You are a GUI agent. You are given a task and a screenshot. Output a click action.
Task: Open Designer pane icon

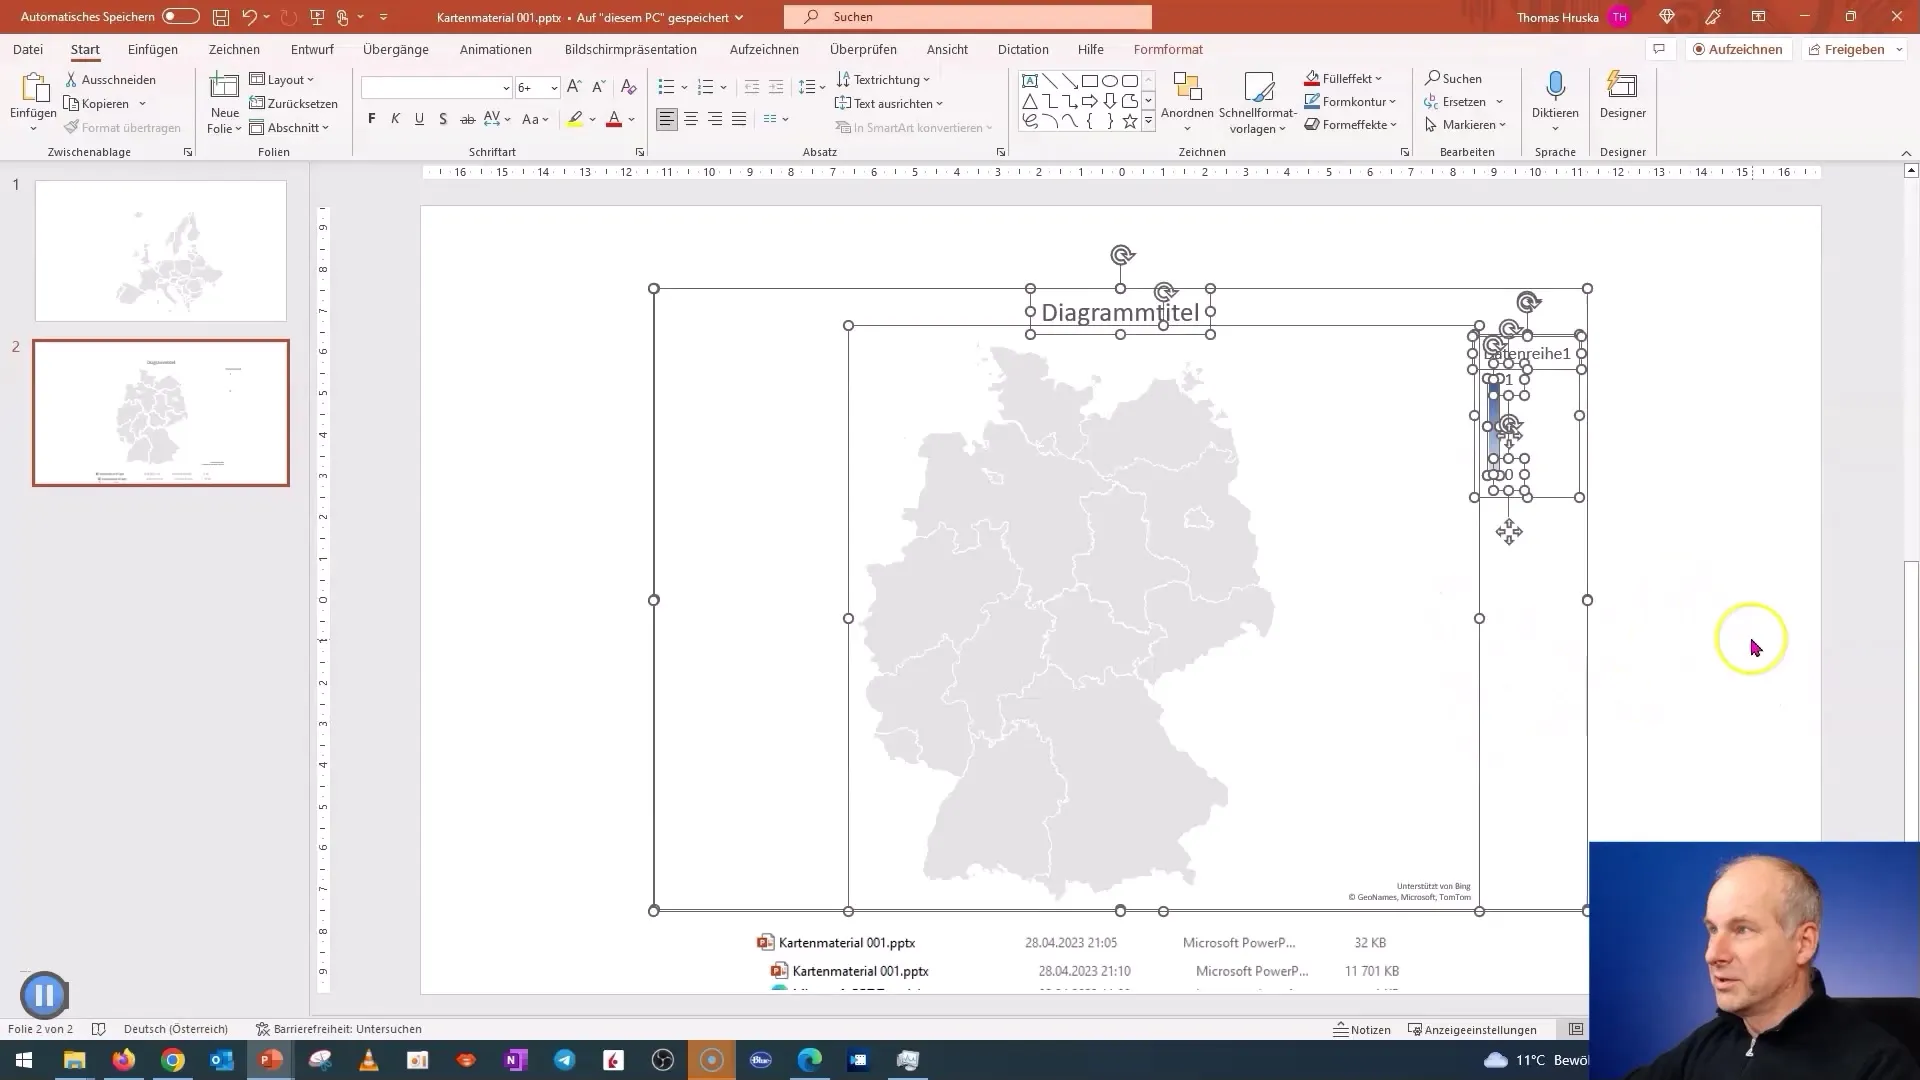click(x=1622, y=86)
